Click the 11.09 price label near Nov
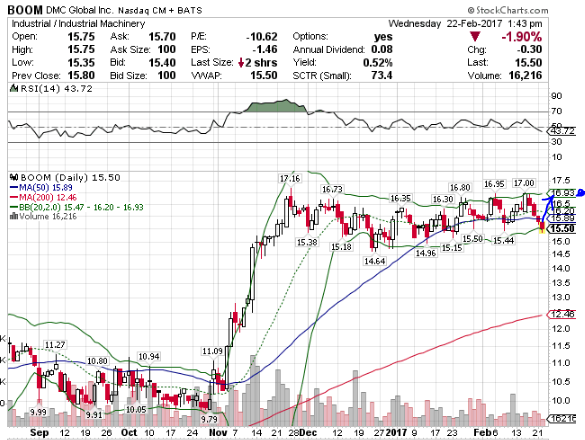585x440 pixels. (x=212, y=351)
